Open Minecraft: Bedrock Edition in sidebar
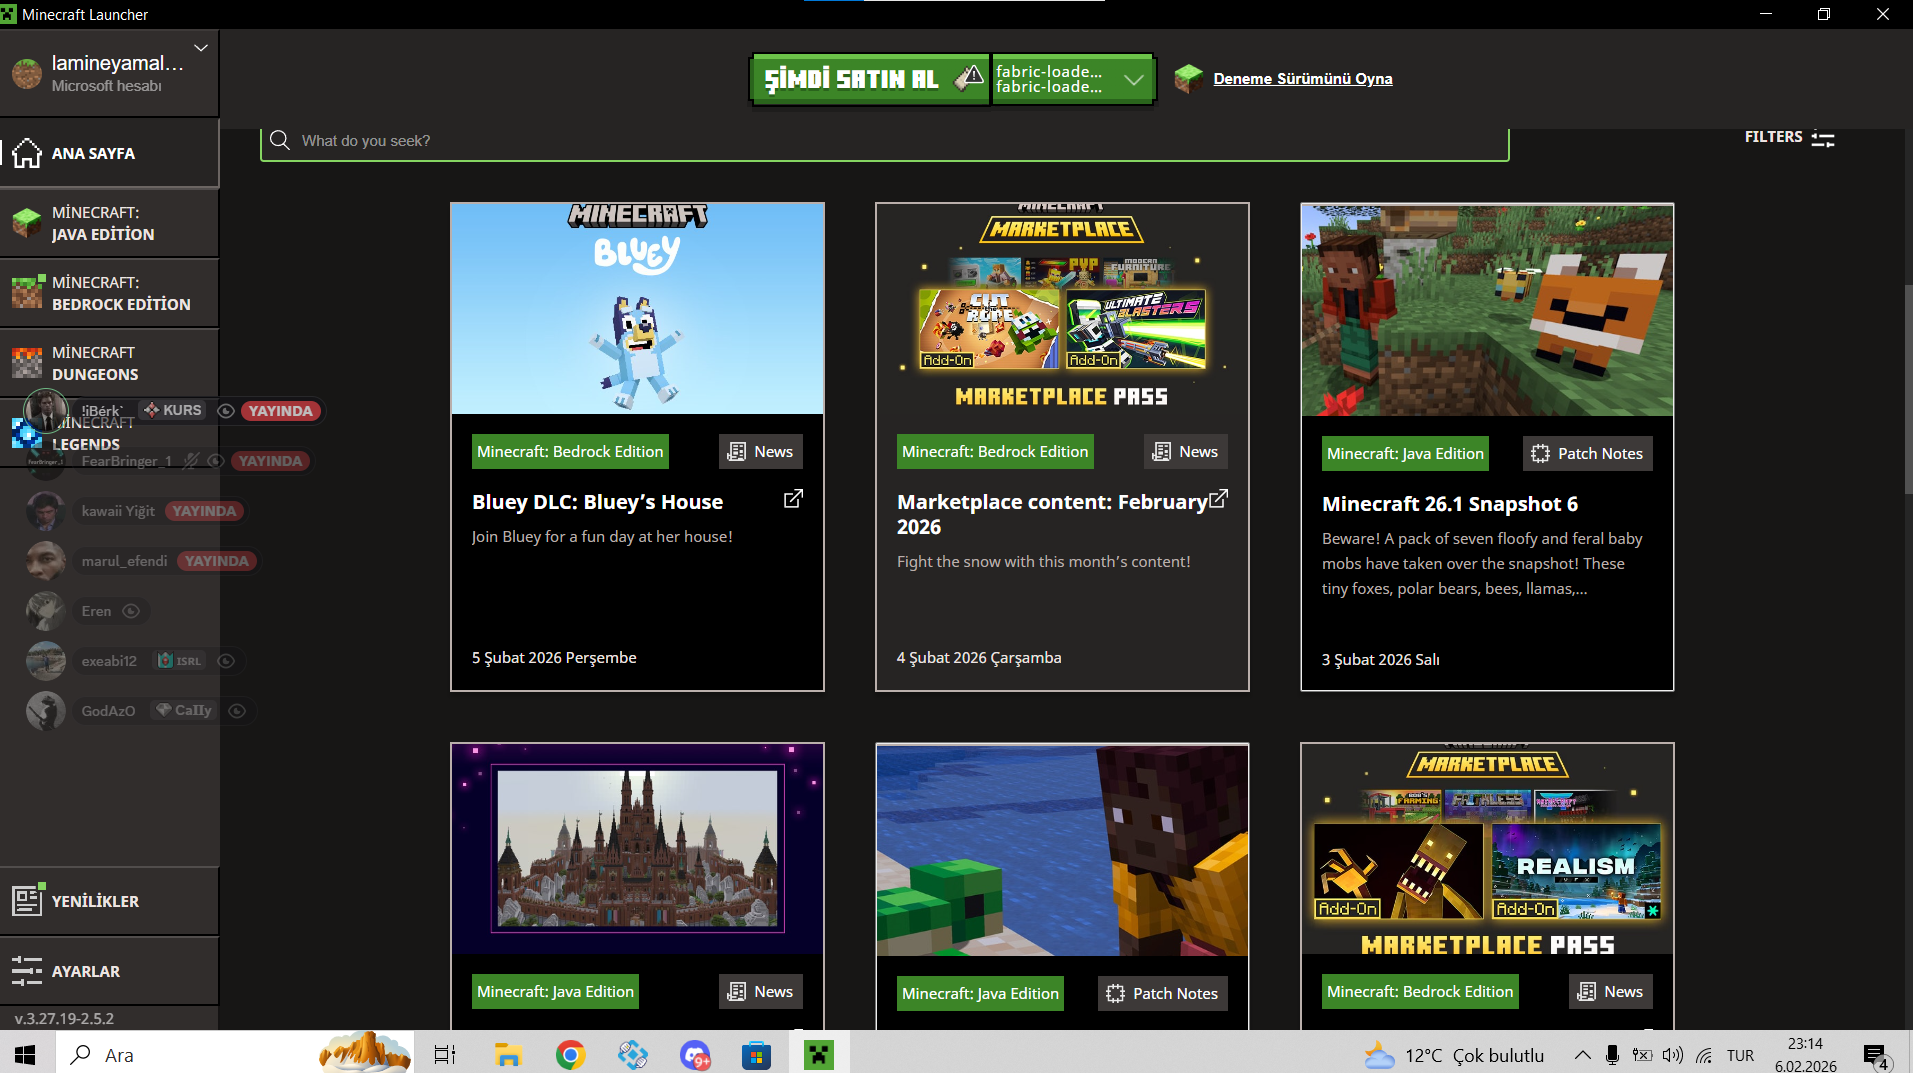Screen dimensions: 1913x1073 [109, 293]
